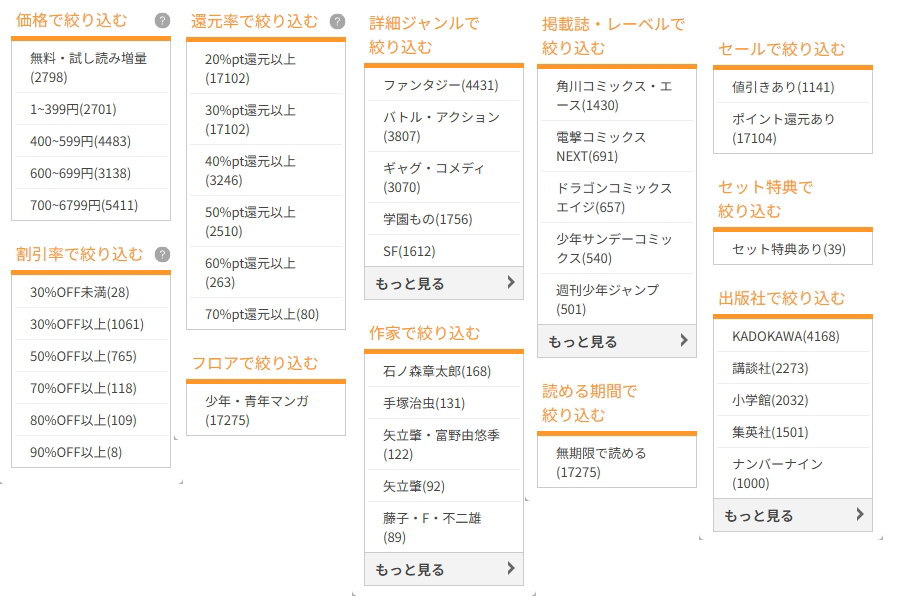This screenshot has height=600, width=900.
Task: Click help icon beside 割引率で絞り込む
Action: [162, 254]
